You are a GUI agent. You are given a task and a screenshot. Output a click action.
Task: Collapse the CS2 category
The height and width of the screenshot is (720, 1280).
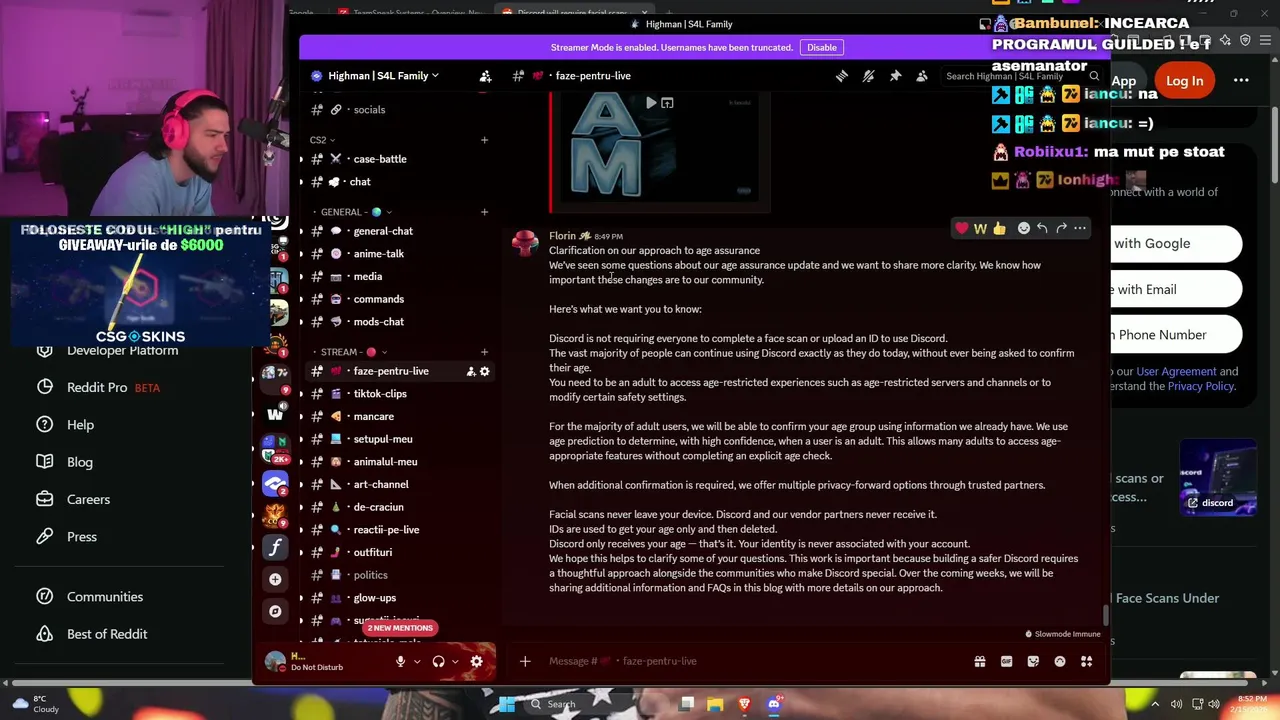pyautogui.click(x=322, y=140)
